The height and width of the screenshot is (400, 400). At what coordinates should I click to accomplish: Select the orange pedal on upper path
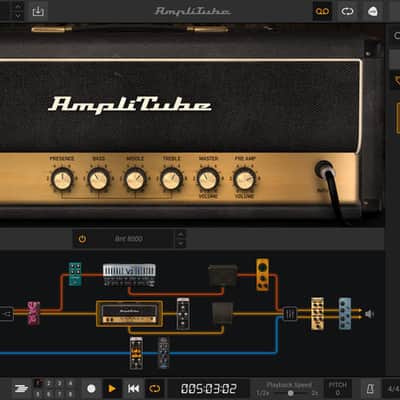(x=263, y=275)
